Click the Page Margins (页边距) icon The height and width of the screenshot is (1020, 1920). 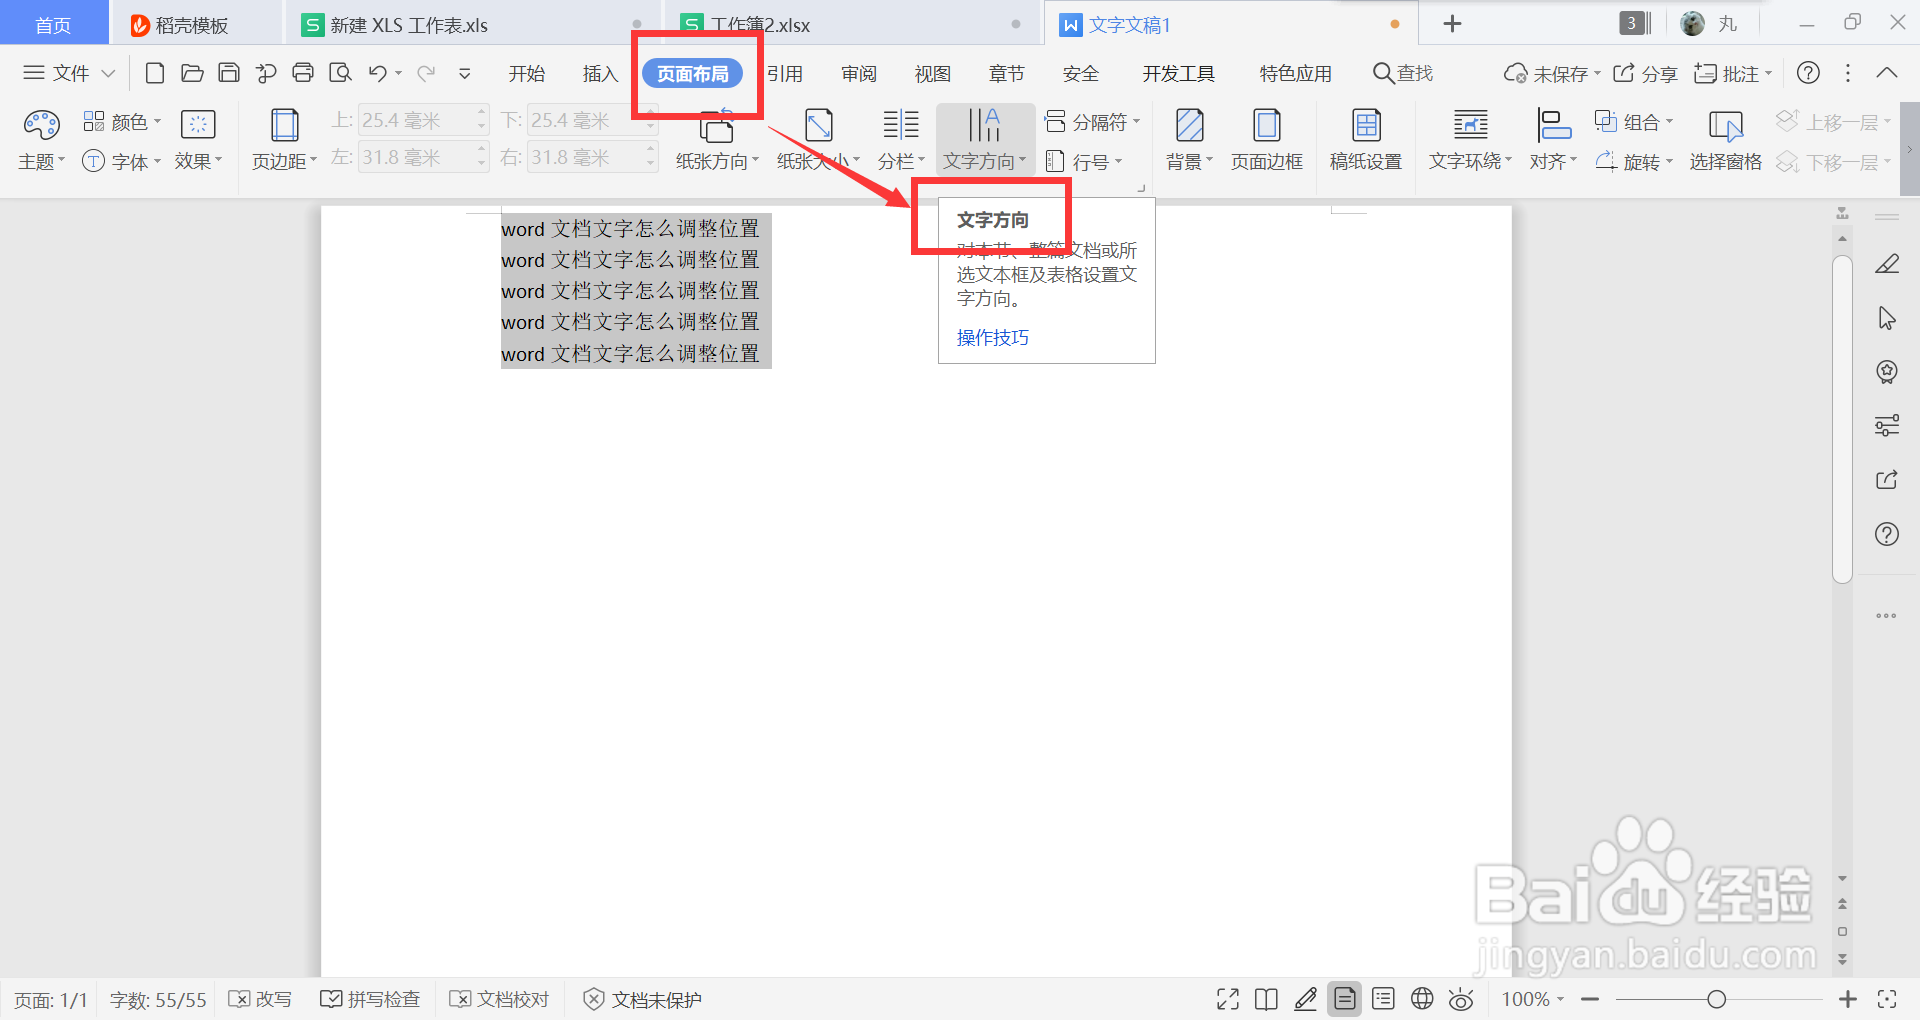(285, 125)
